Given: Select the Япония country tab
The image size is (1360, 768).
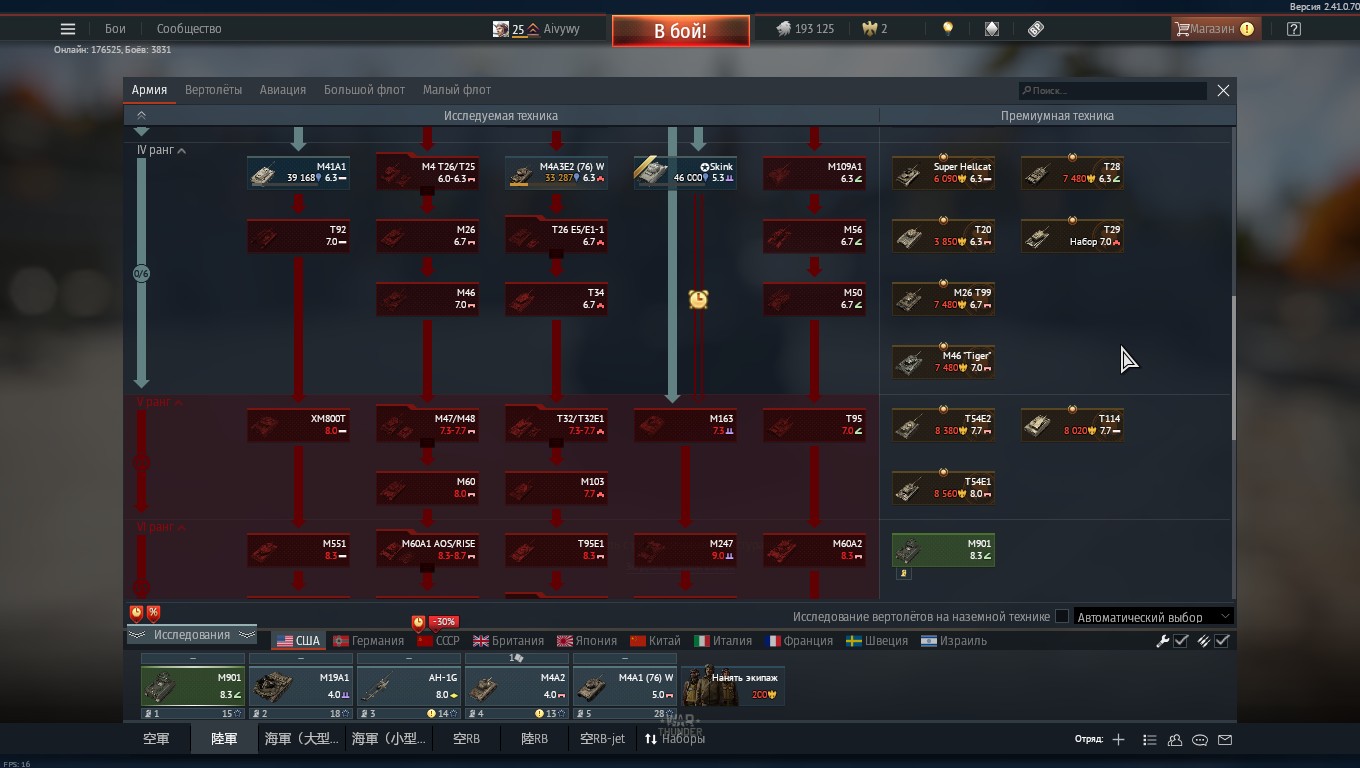Looking at the screenshot, I should click(587, 641).
